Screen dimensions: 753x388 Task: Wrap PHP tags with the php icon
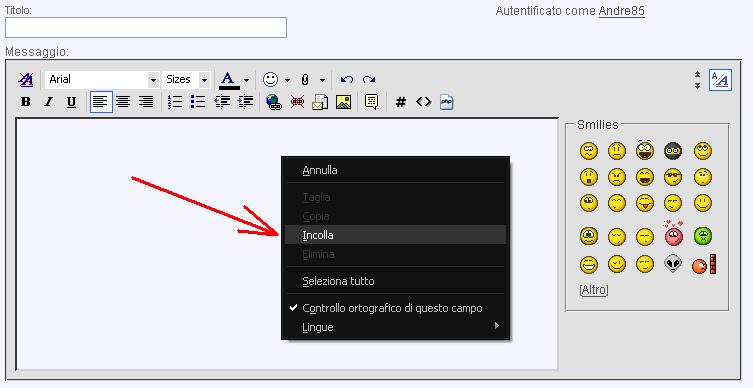[x=447, y=102]
